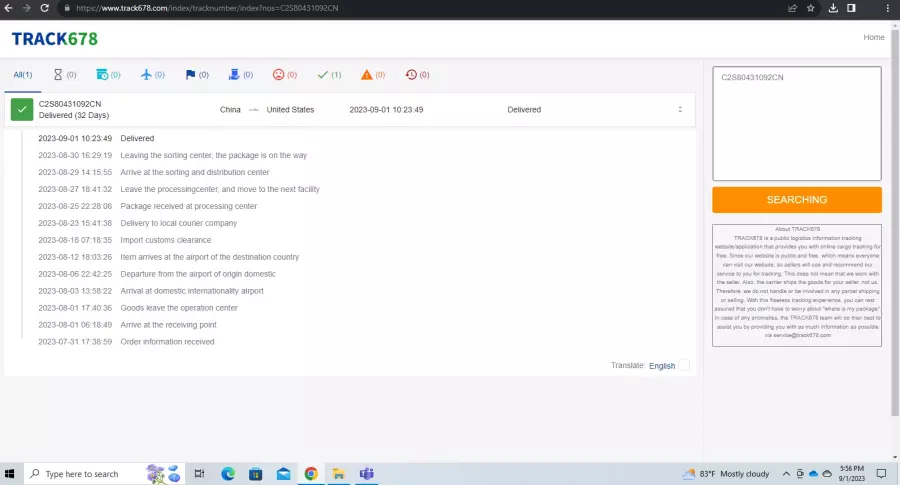The height and width of the screenshot is (485, 900).
Task: Open the weather widget 83°F Mostly cloudy
Action: tap(726, 474)
